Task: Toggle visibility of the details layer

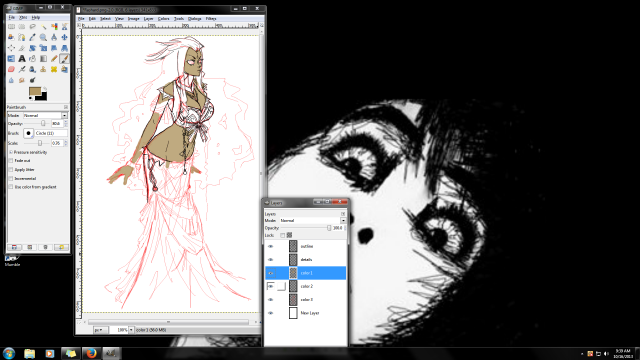Action: click(x=270, y=260)
